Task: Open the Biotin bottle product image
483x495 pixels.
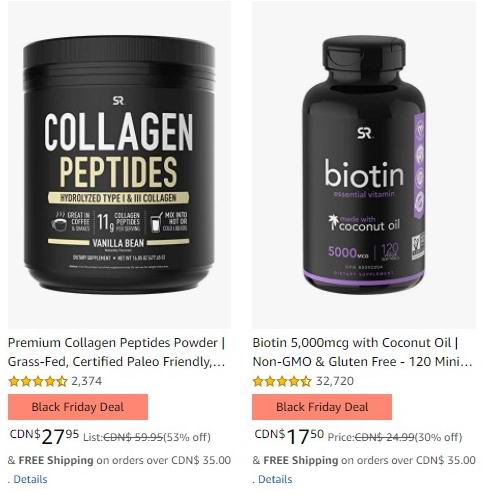Action: click(x=364, y=165)
